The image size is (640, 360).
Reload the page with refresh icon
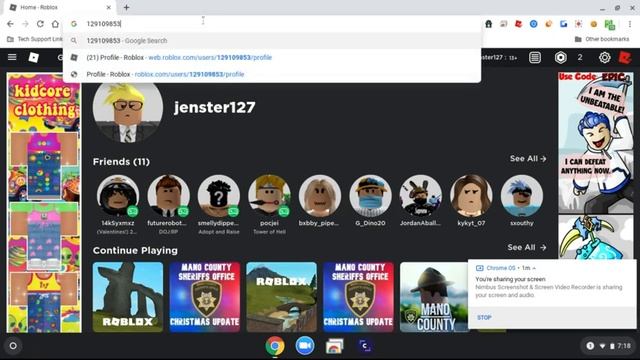(x=40, y=24)
